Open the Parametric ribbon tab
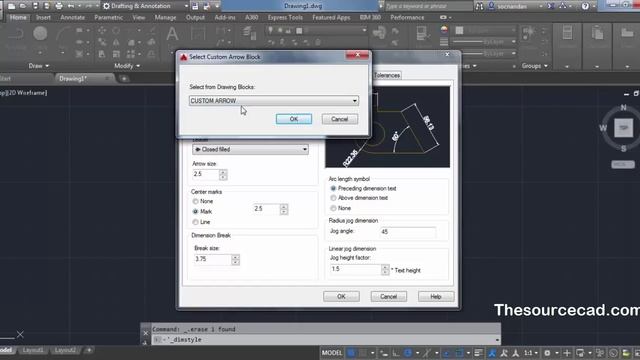The height and width of the screenshot is (360, 640). tap(109, 18)
